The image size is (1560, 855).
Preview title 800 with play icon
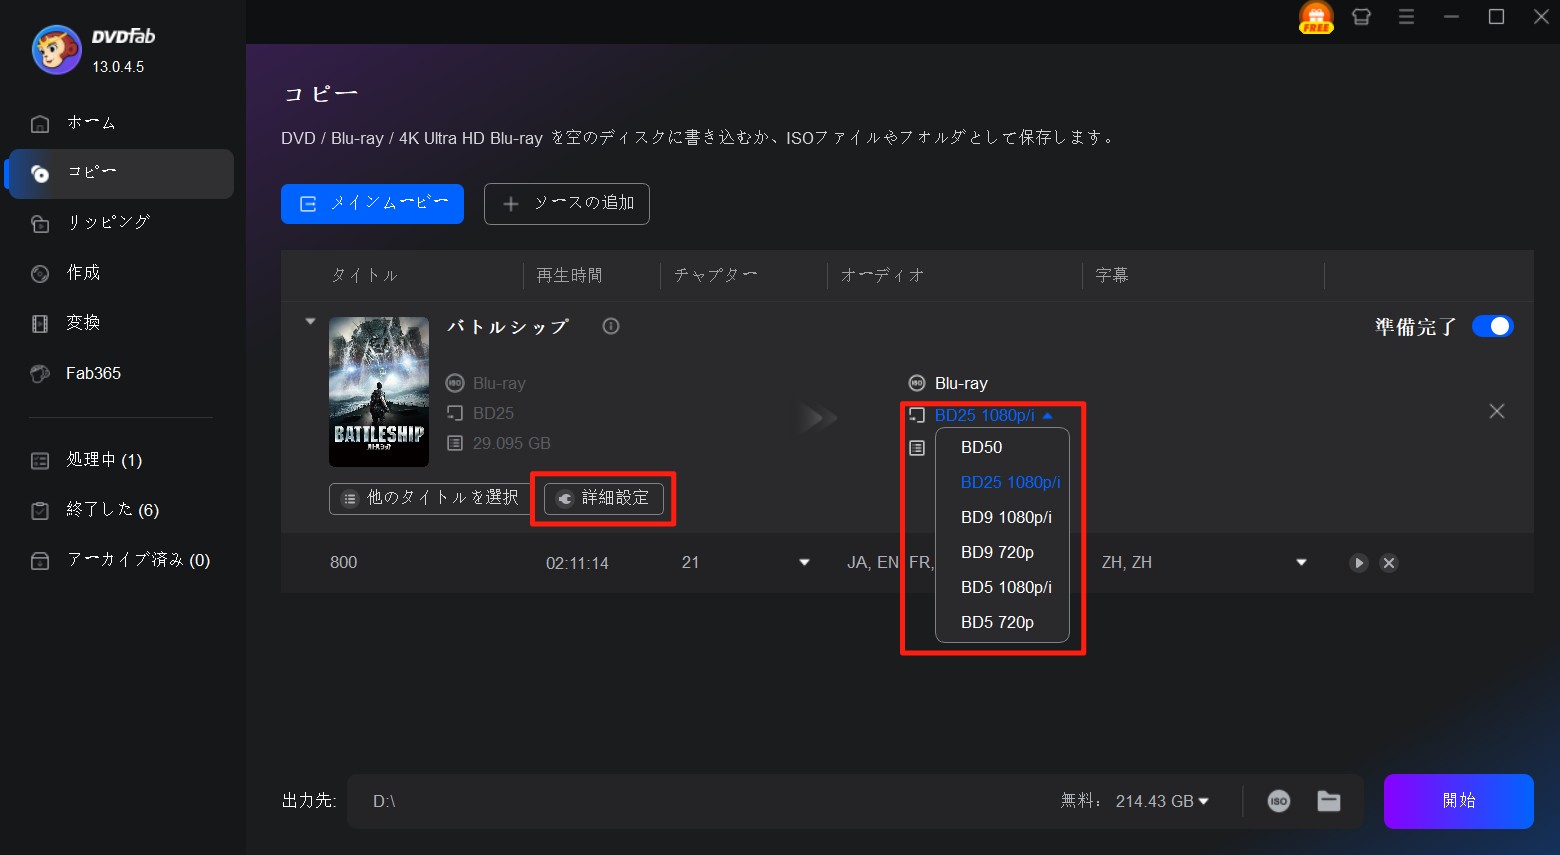click(x=1358, y=563)
